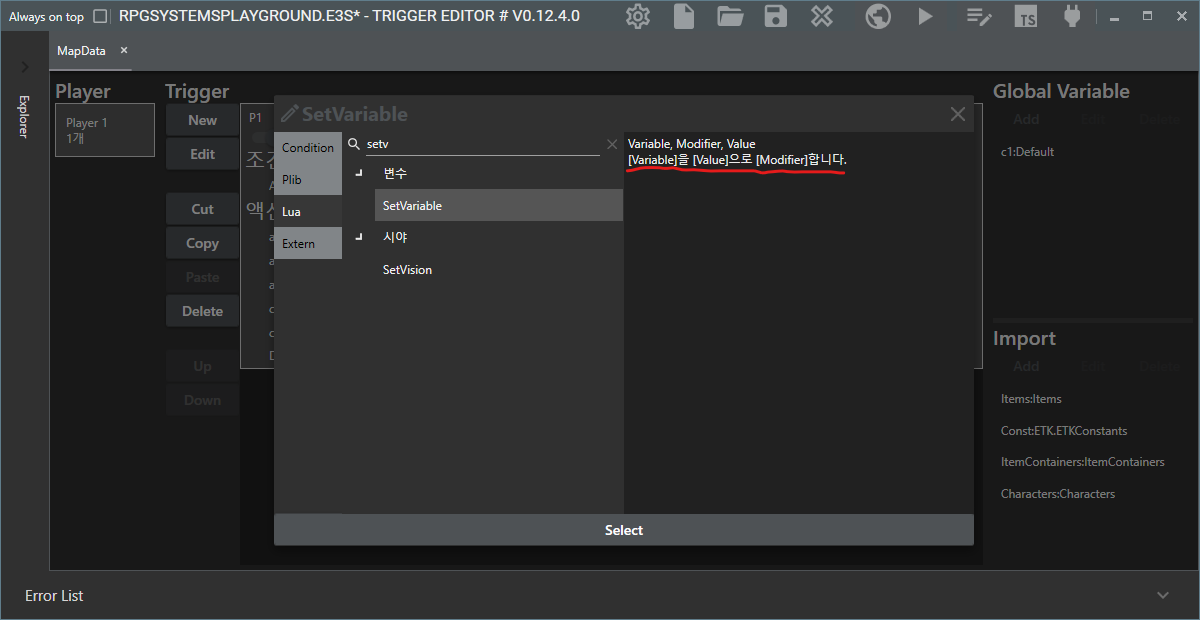Viewport: 1200px width, 620px height.
Task: Run the build with the play icon
Action: [x=925, y=16]
